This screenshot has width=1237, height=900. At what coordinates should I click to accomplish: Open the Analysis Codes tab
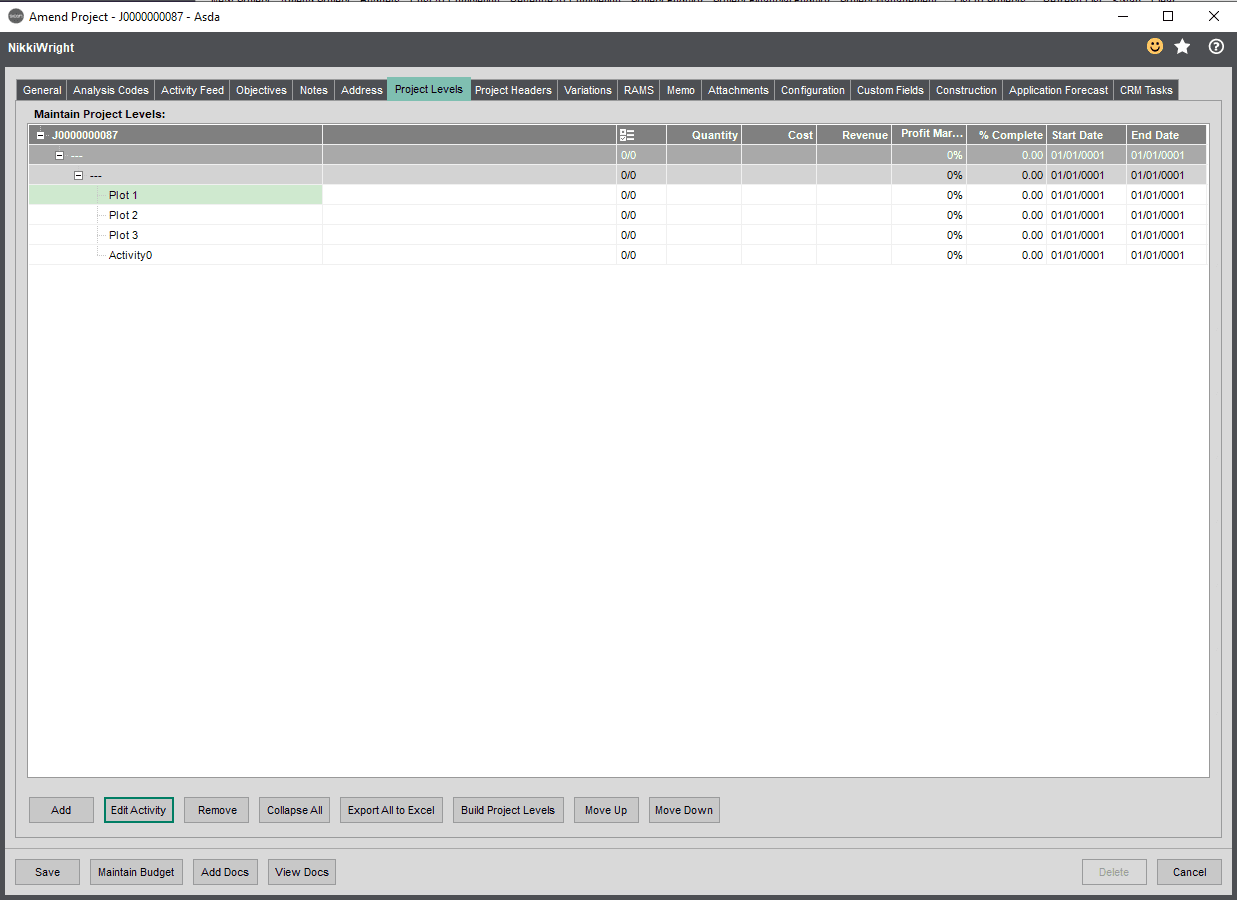(x=111, y=90)
